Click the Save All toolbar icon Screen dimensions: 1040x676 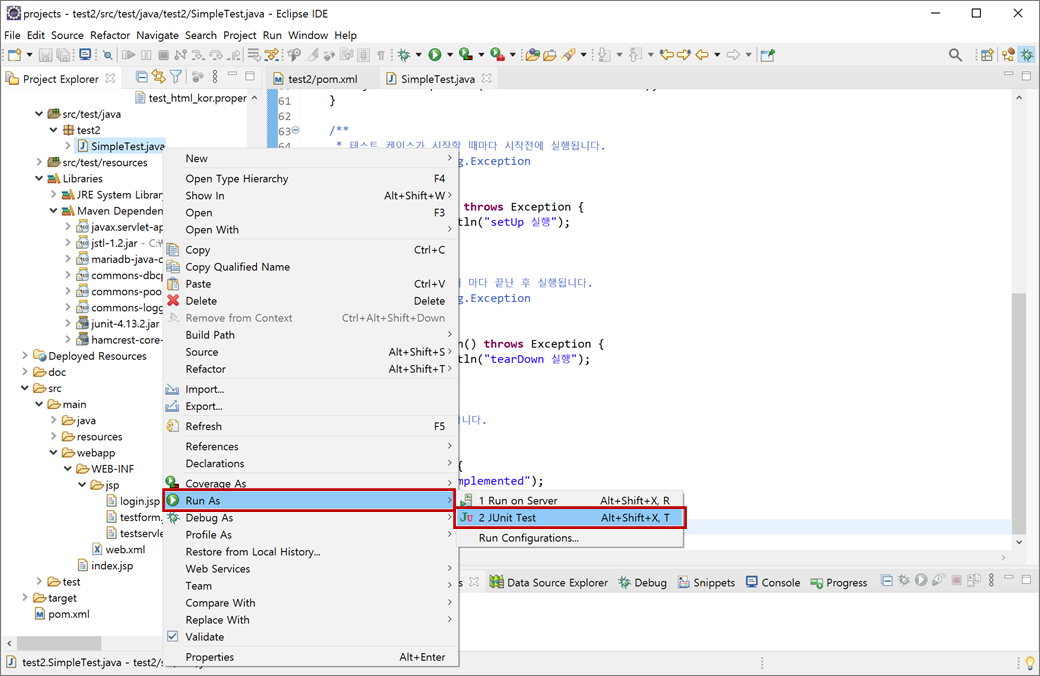click(63, 55)
